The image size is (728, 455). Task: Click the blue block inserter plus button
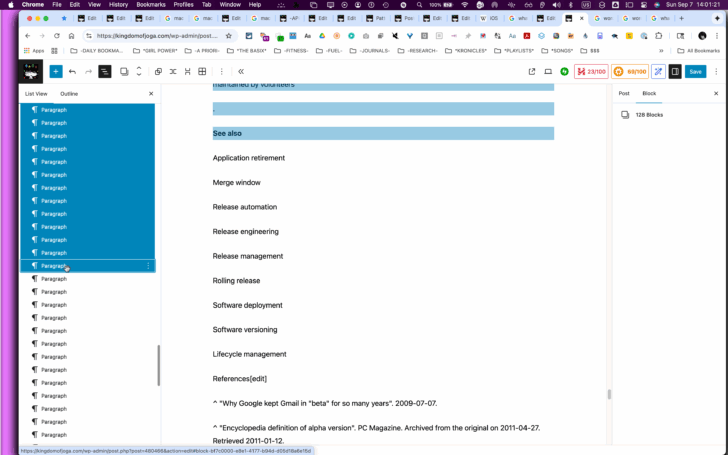[x=56, y=72]
